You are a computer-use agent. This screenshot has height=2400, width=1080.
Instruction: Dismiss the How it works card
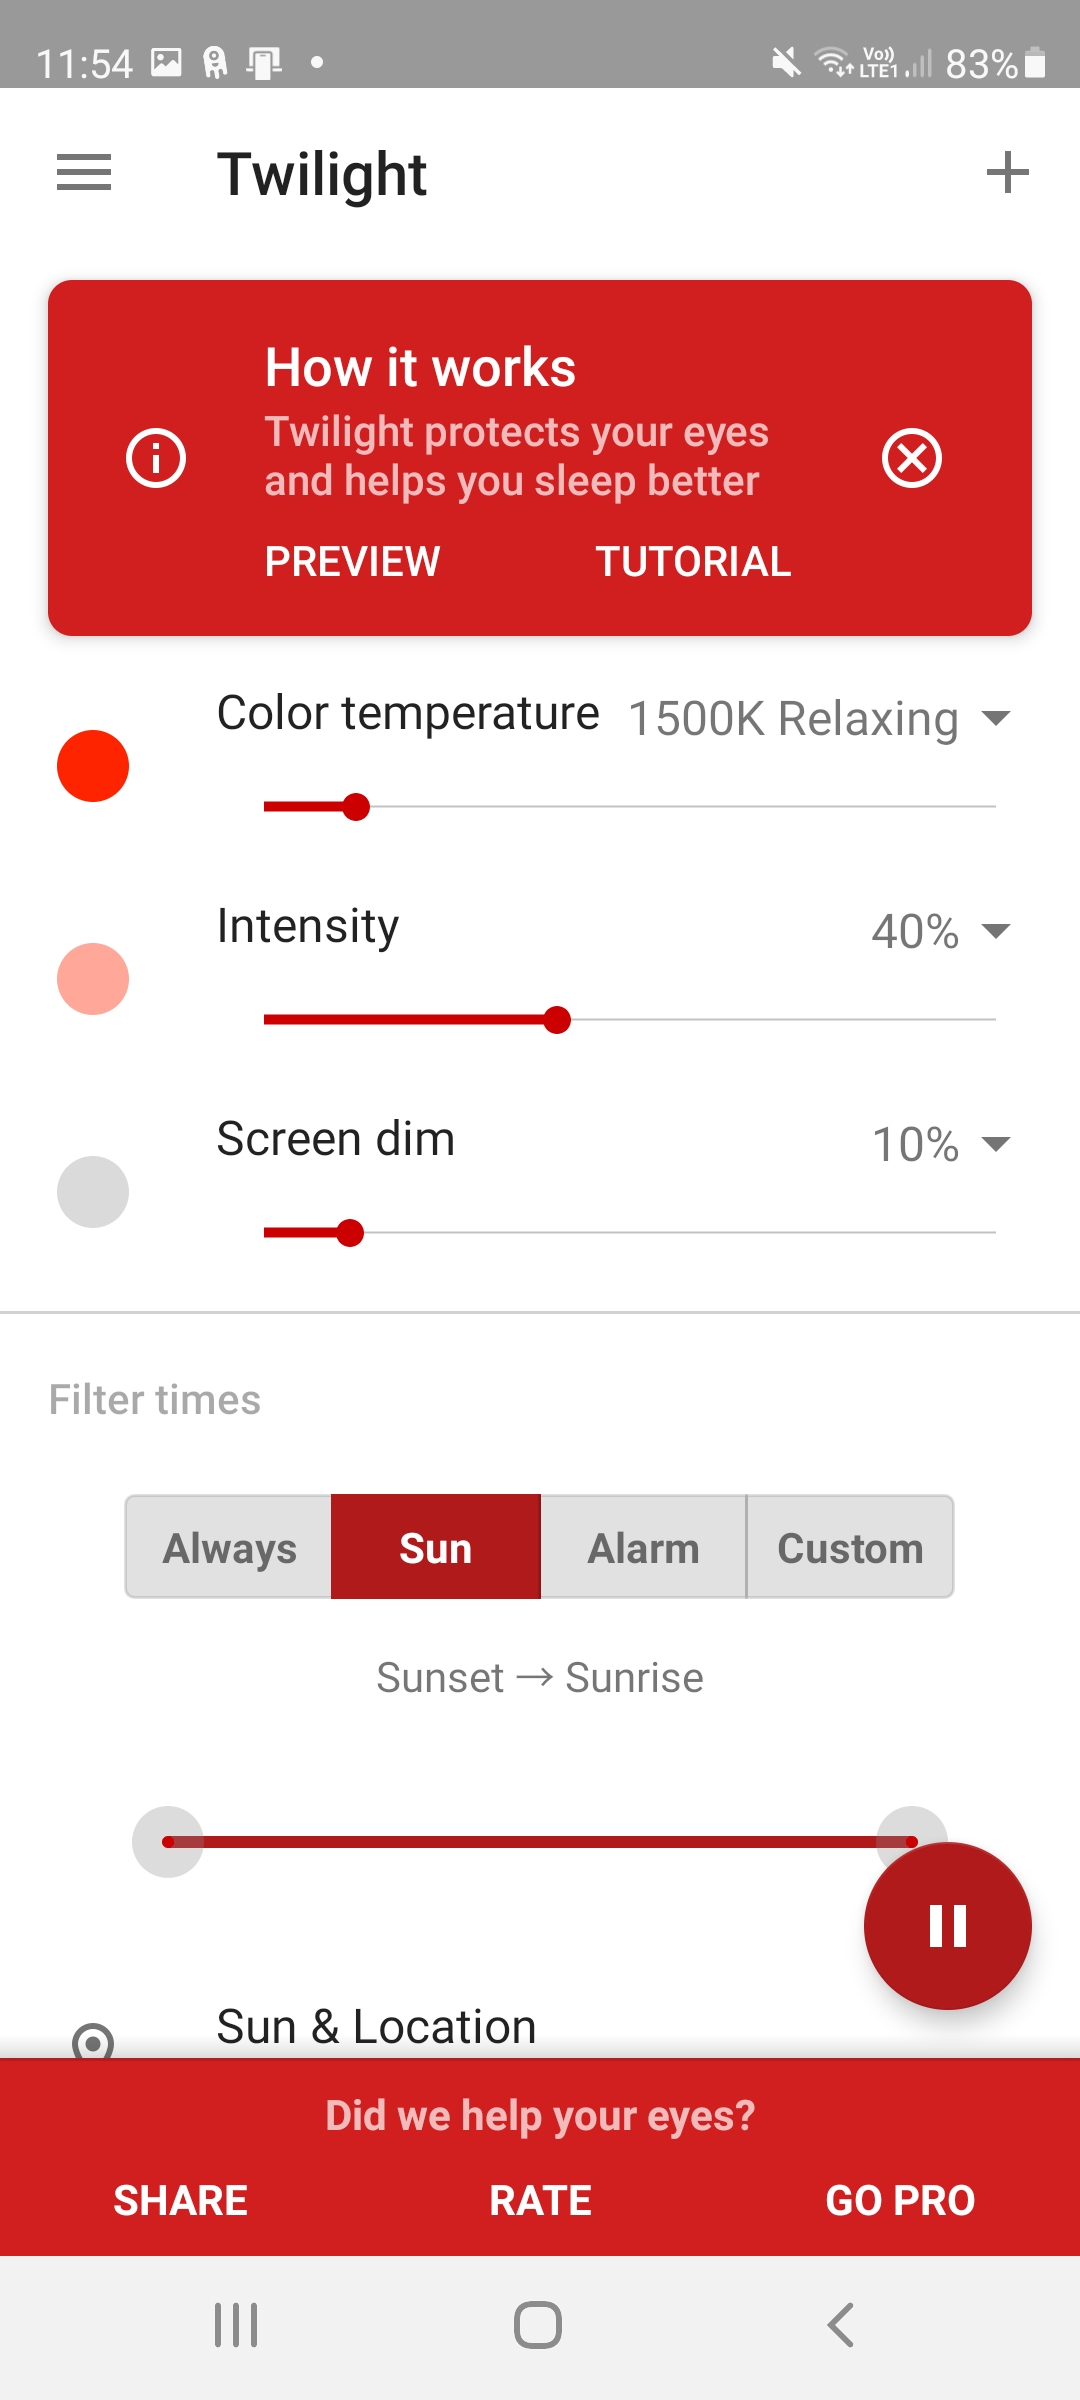tap(912, 458)
